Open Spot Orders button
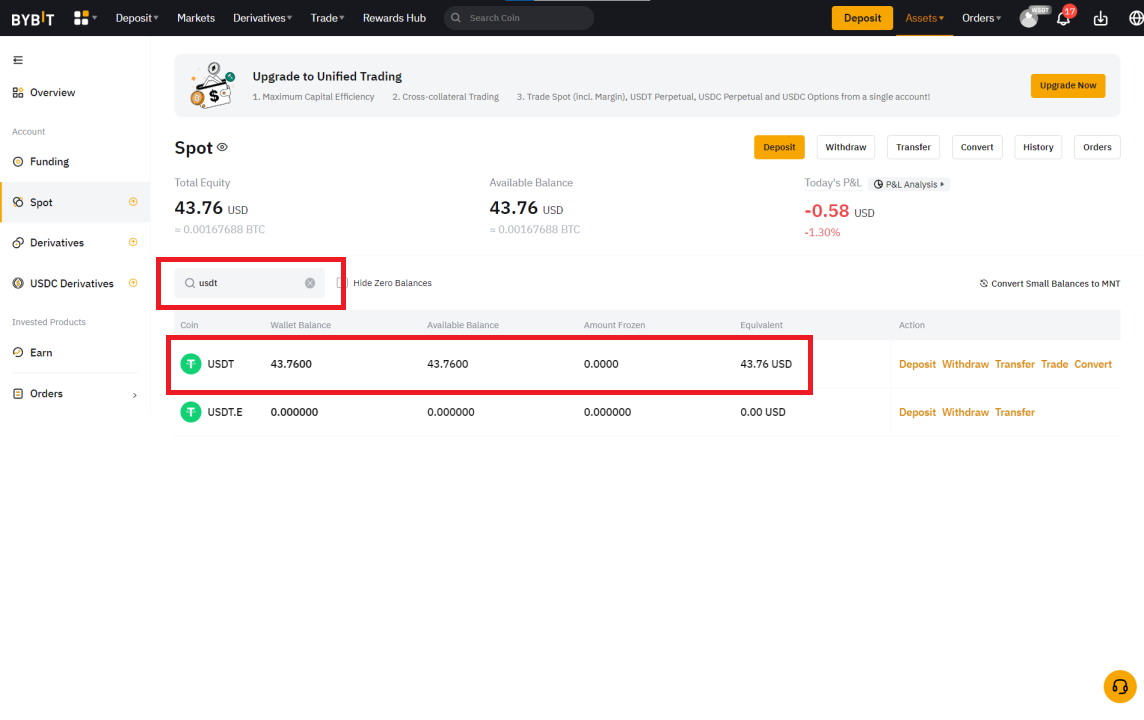1144x720 pixels. point(1097,147)
